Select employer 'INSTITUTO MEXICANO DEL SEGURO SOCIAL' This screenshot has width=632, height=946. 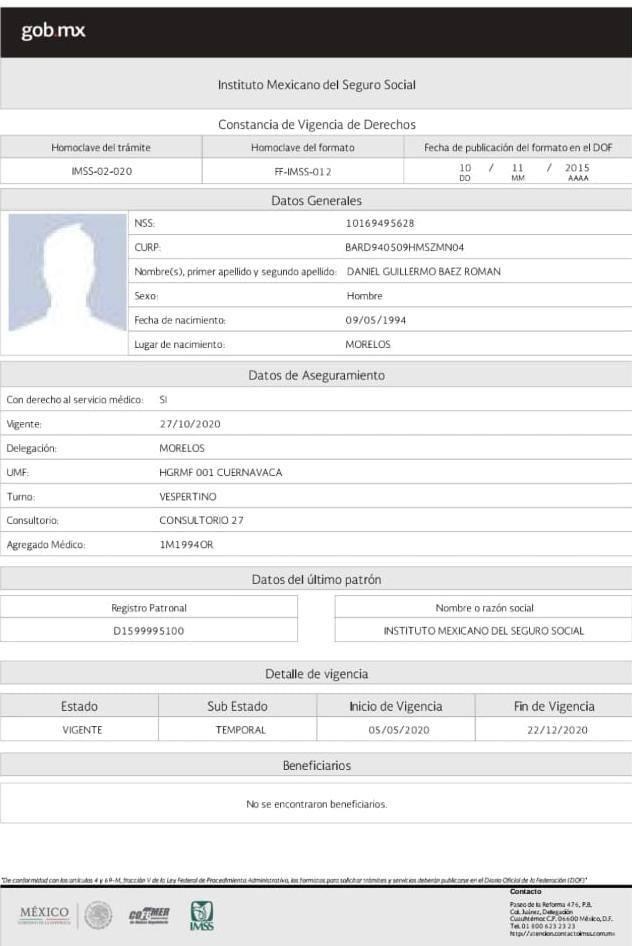484,630
